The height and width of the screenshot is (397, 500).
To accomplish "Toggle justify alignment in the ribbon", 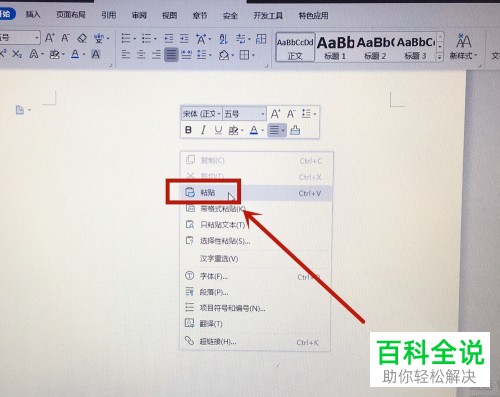I will (171, 55).
